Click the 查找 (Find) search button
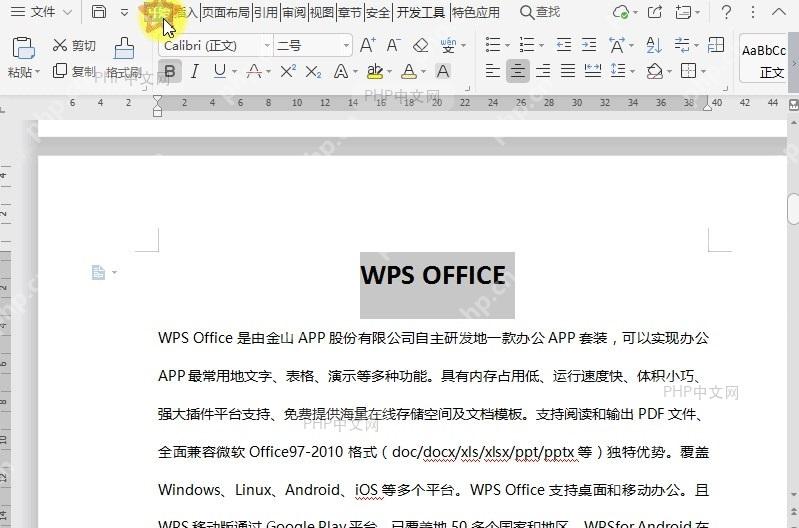799x528 pixels. [x=540, y=12]
